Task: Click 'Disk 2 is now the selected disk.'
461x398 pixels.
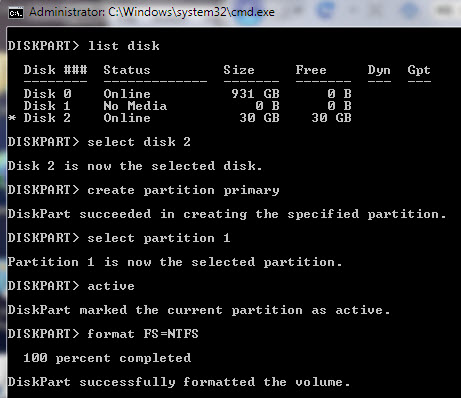Action: 135,166
